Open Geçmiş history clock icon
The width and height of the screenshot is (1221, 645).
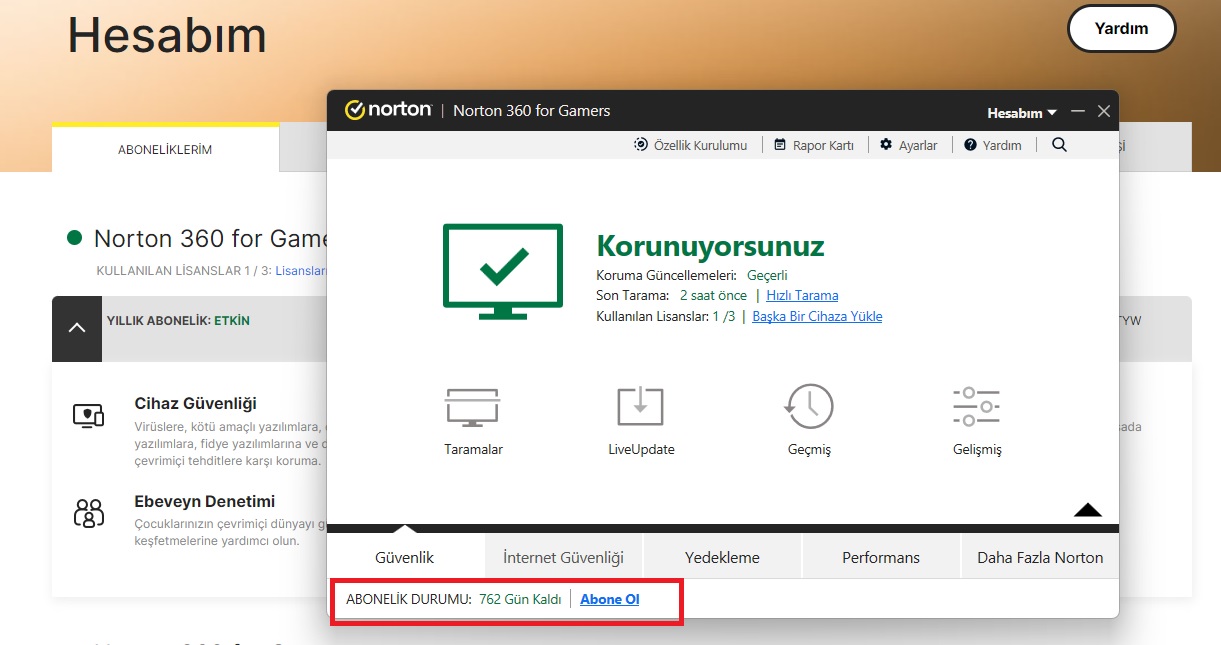pos(809,406)
